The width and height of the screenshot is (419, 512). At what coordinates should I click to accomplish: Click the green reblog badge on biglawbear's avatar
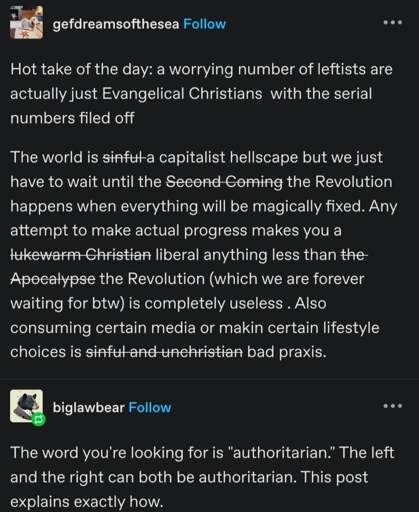tap(38, 419)
